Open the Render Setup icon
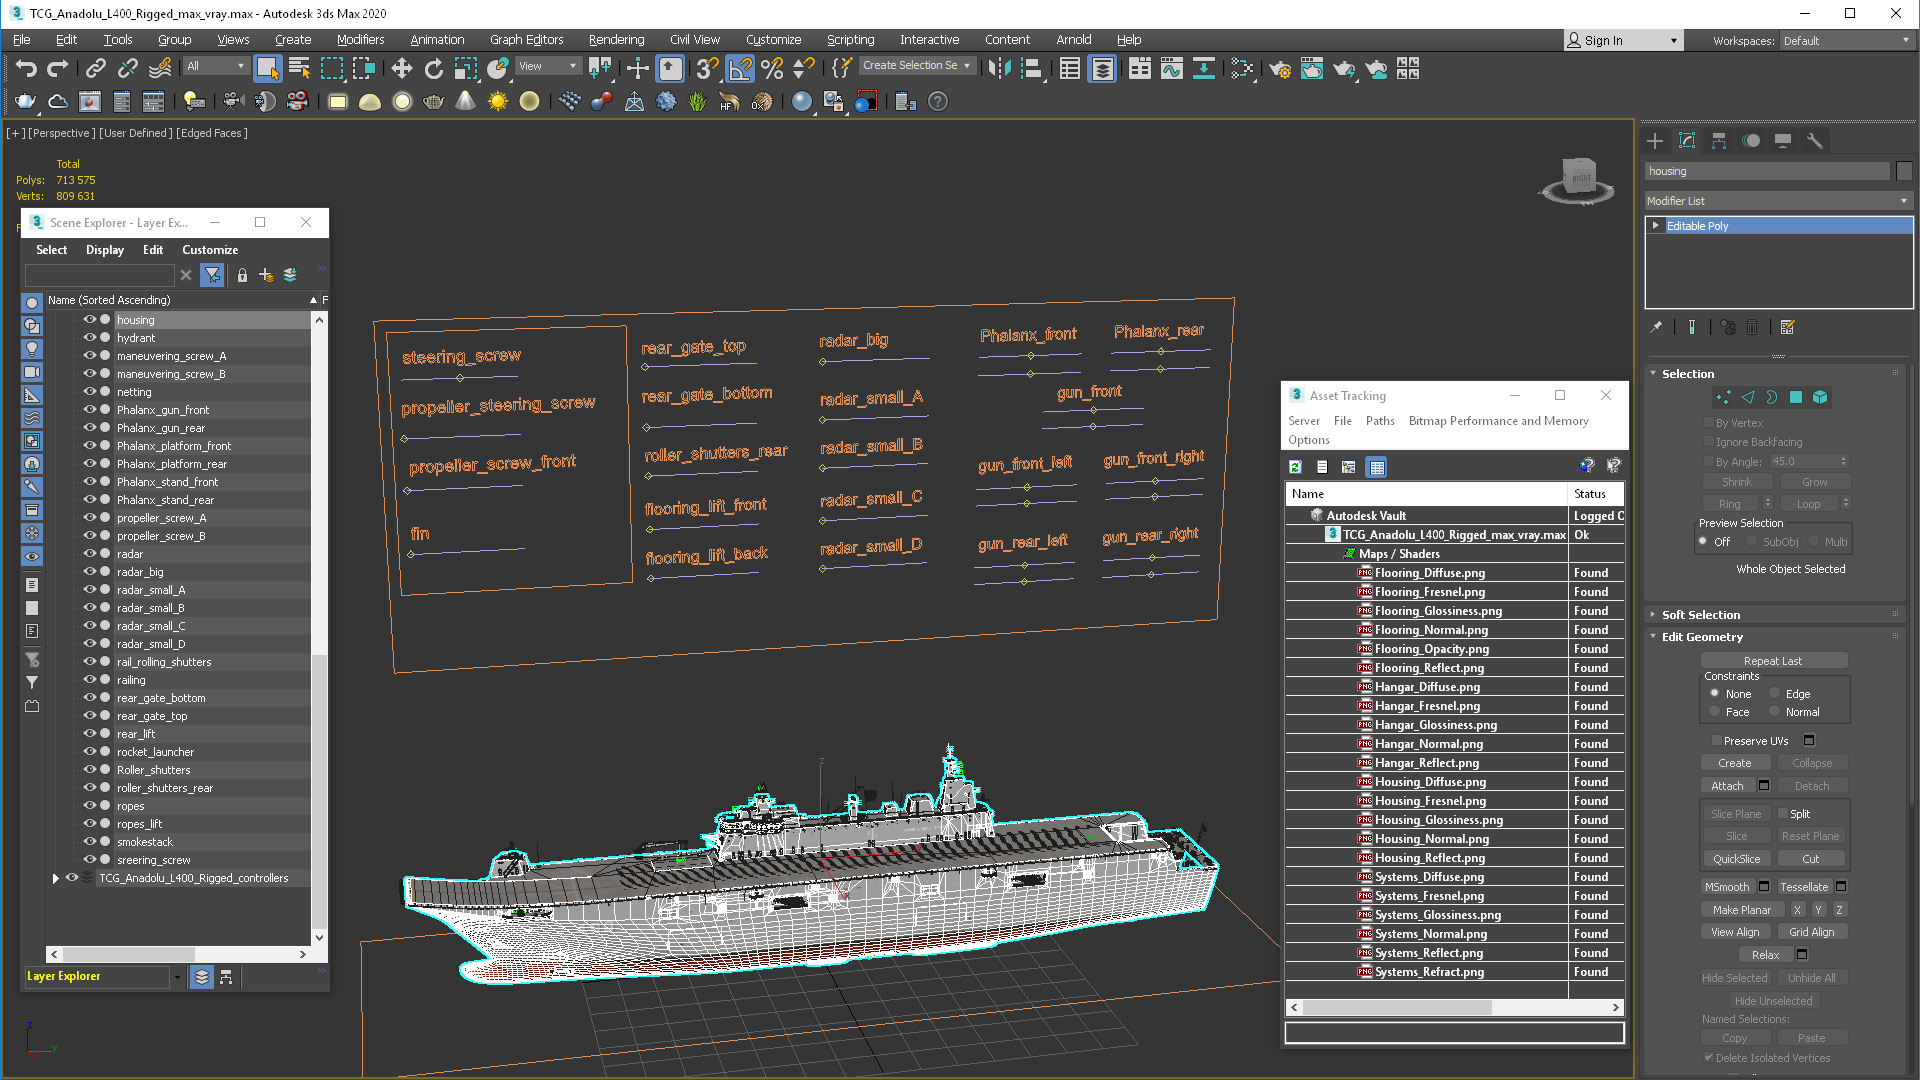 pos(1280,68)
